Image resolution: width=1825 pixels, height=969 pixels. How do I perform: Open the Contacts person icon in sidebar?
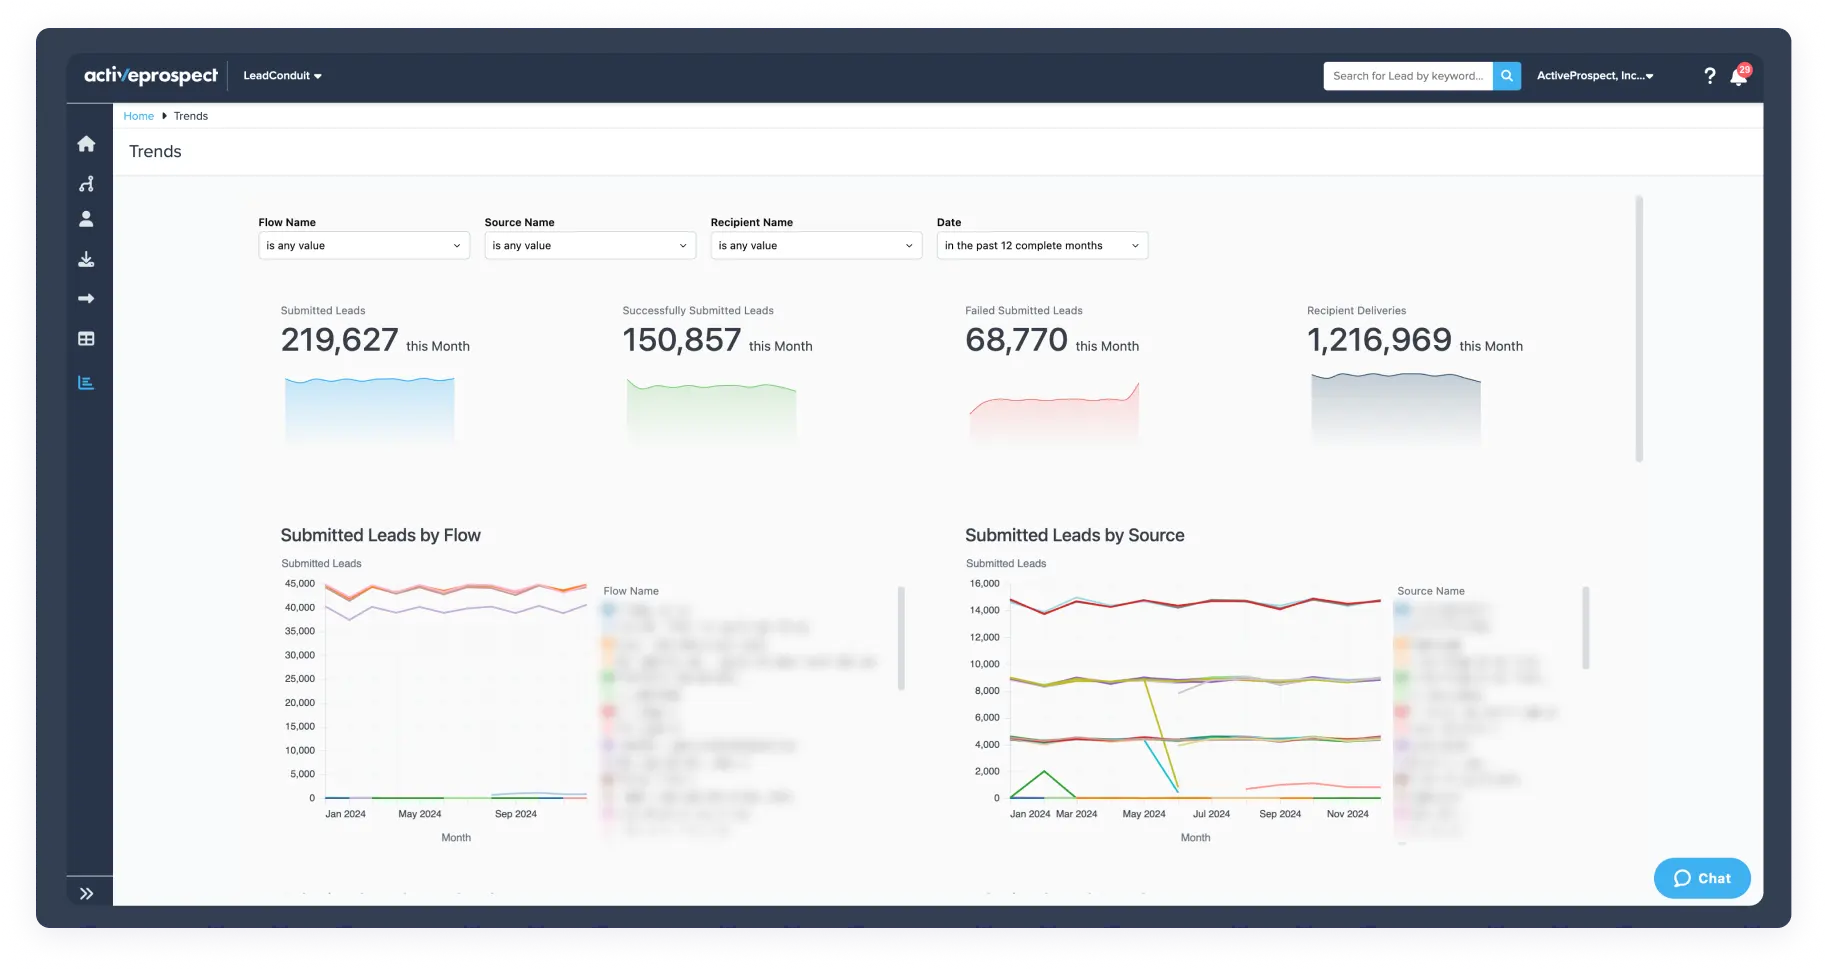point(87,220)
